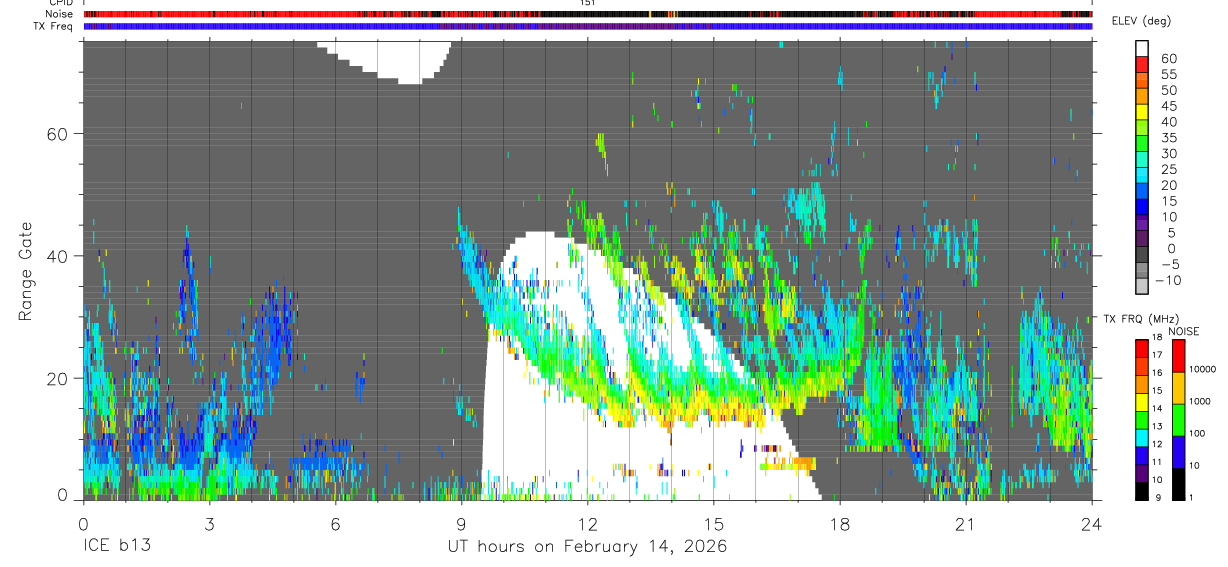Click the 'NOISE' legend title above the colorbar
Viewport: 1228px width, 567px height.
[1183, 331]
